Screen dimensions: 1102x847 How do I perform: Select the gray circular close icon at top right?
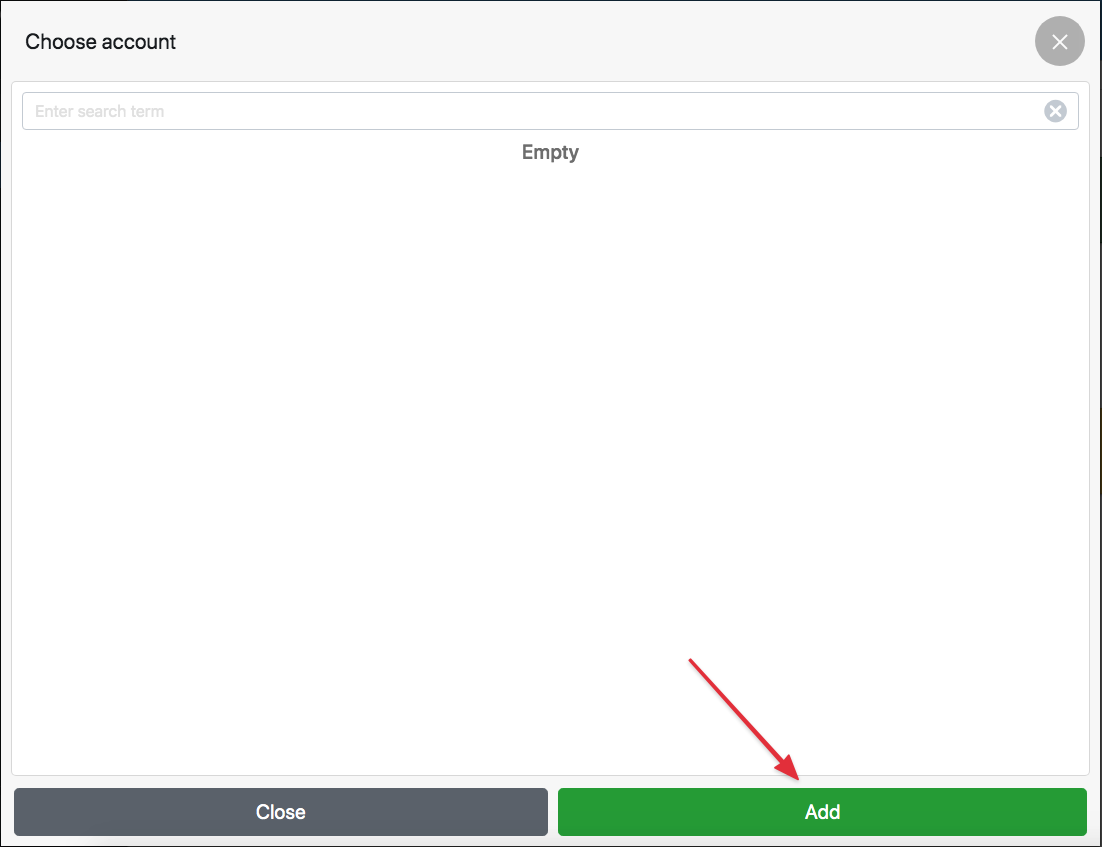point(1059,42)
